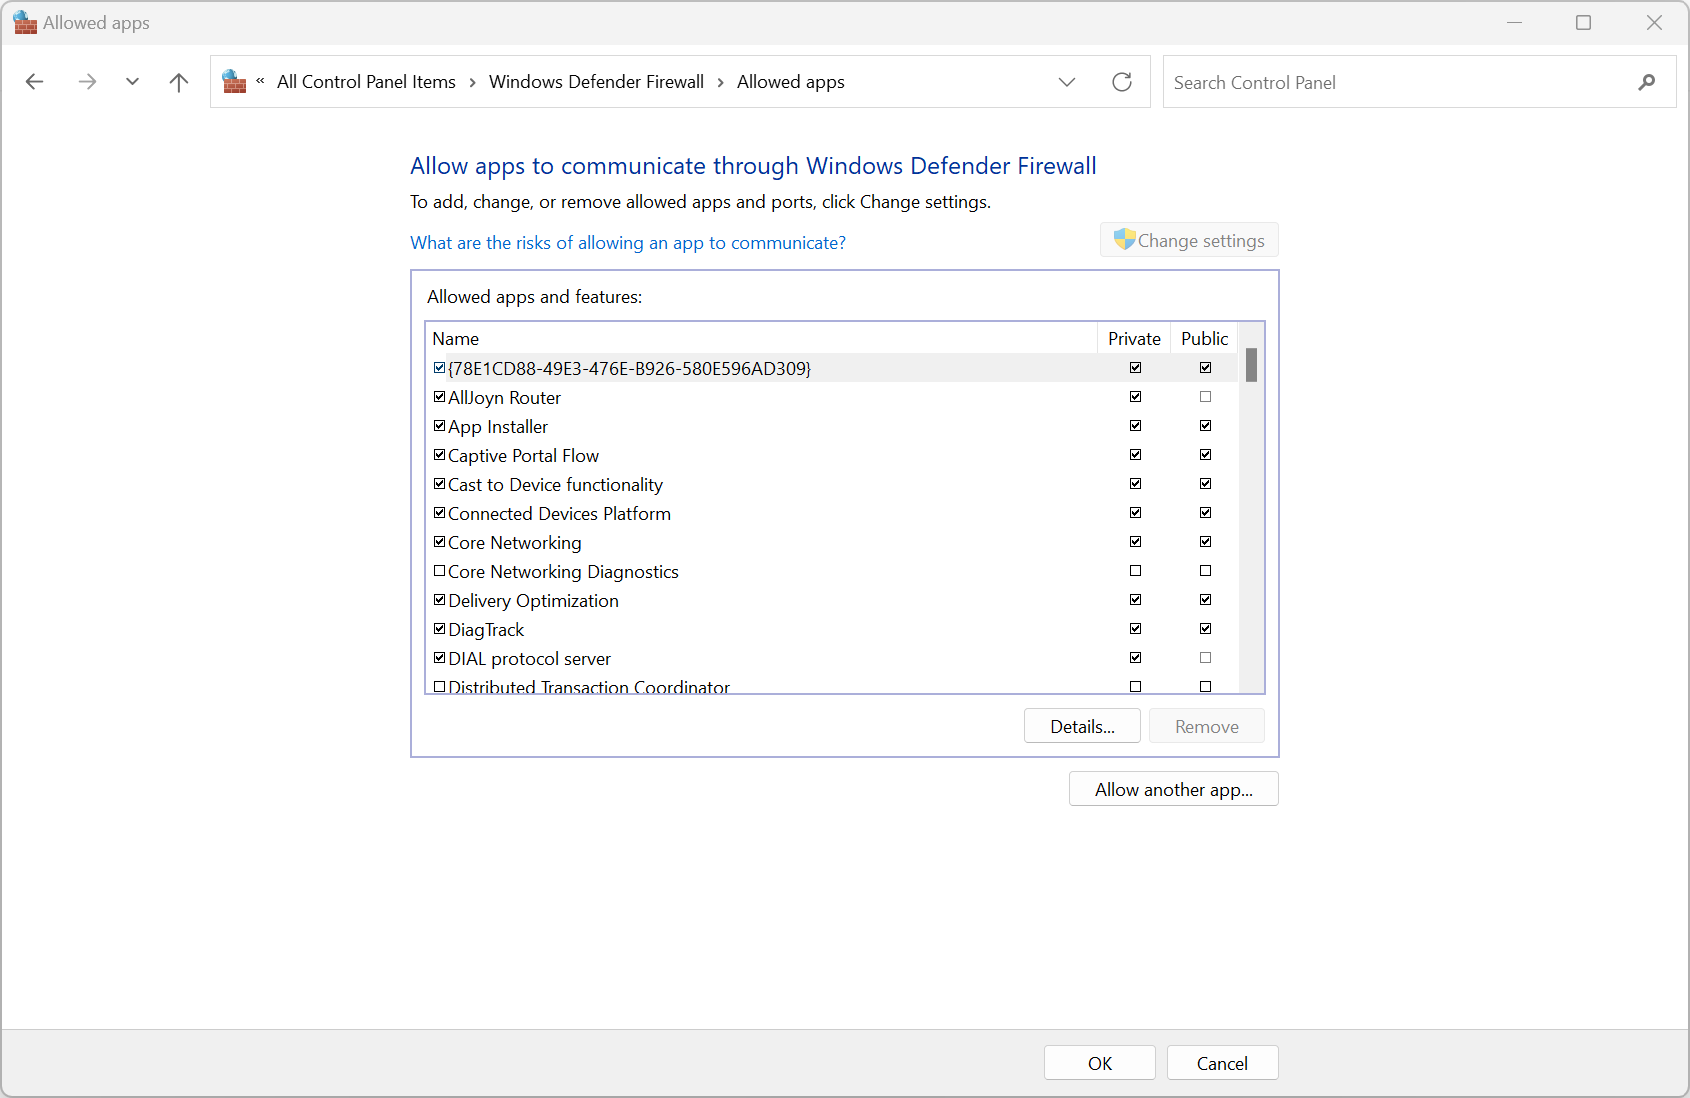The width and height of the screenshot is (1690, 1098).
Task: Click the forward navigation arrow
Action: [87, 82]
